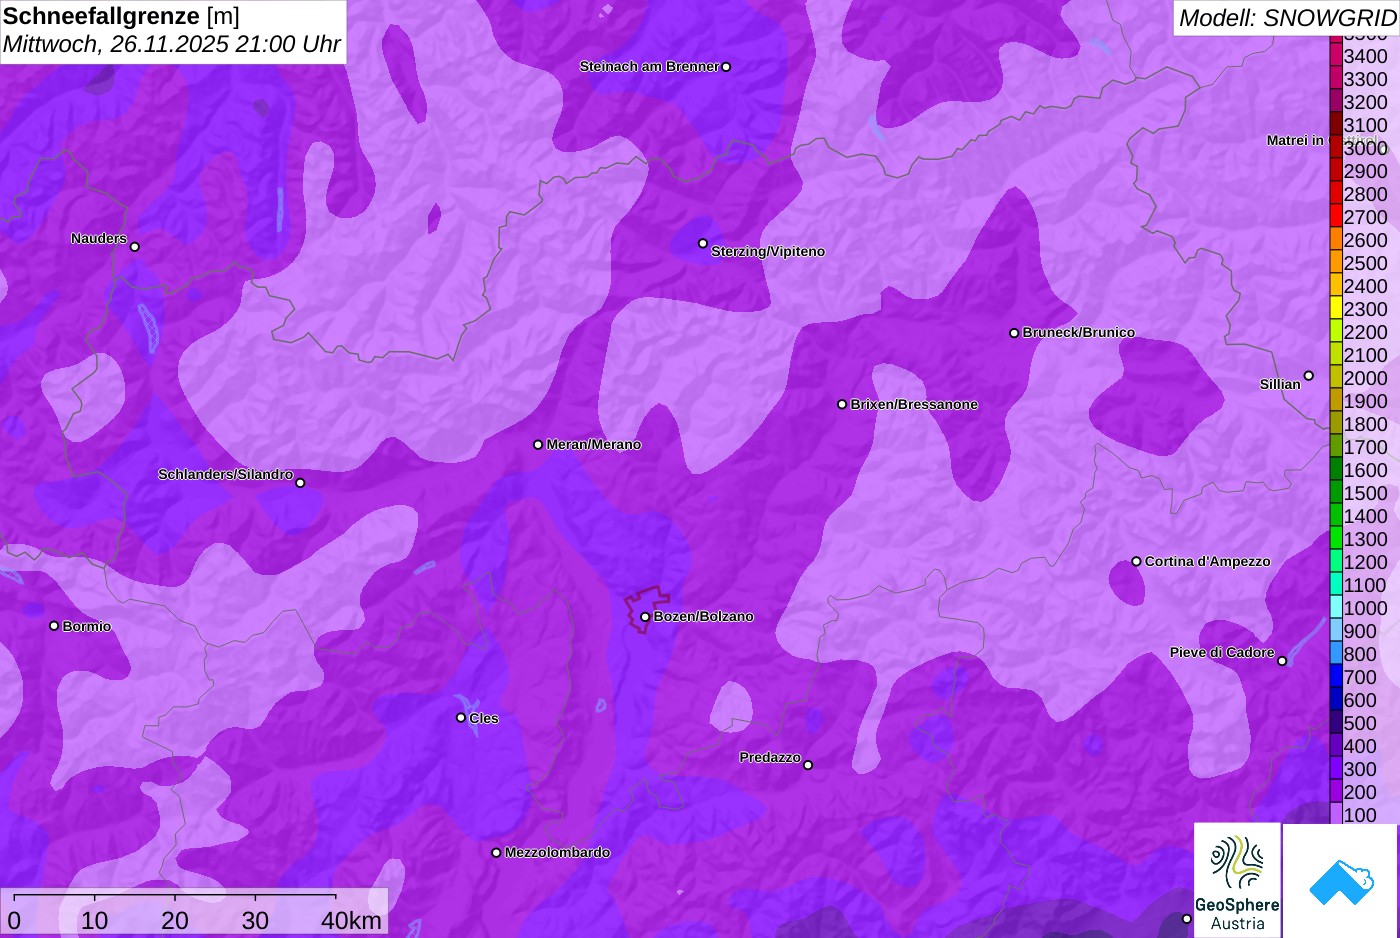Select the 3100 m legend color swatch
Image resolution: width=1400 pixels, height=938 pixels.
[1336, 124]
